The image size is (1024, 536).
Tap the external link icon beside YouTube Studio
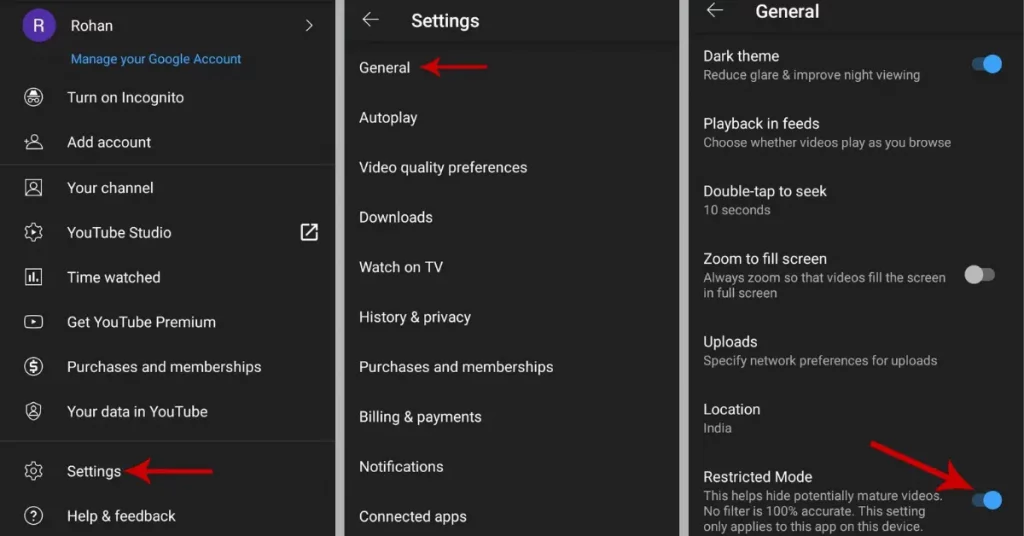point(309,232)
